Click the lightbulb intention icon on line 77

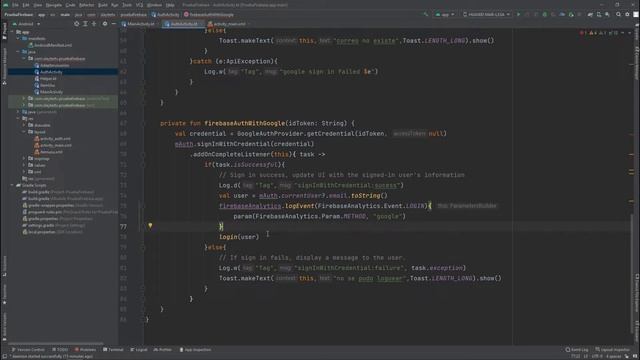click(x=150, y=226)
